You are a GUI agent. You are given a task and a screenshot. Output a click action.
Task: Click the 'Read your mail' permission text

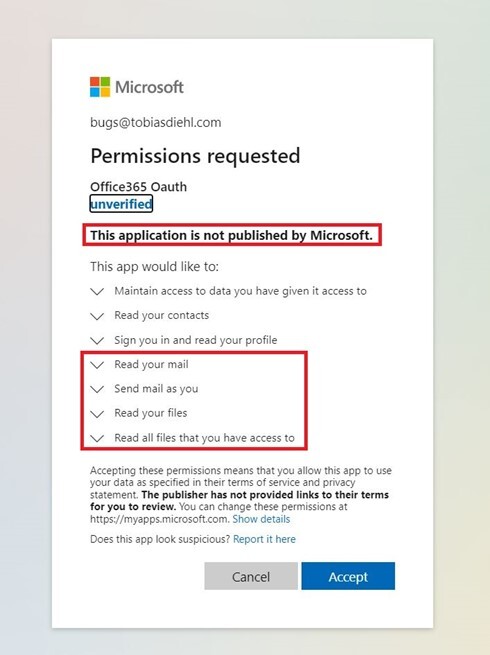151,364
